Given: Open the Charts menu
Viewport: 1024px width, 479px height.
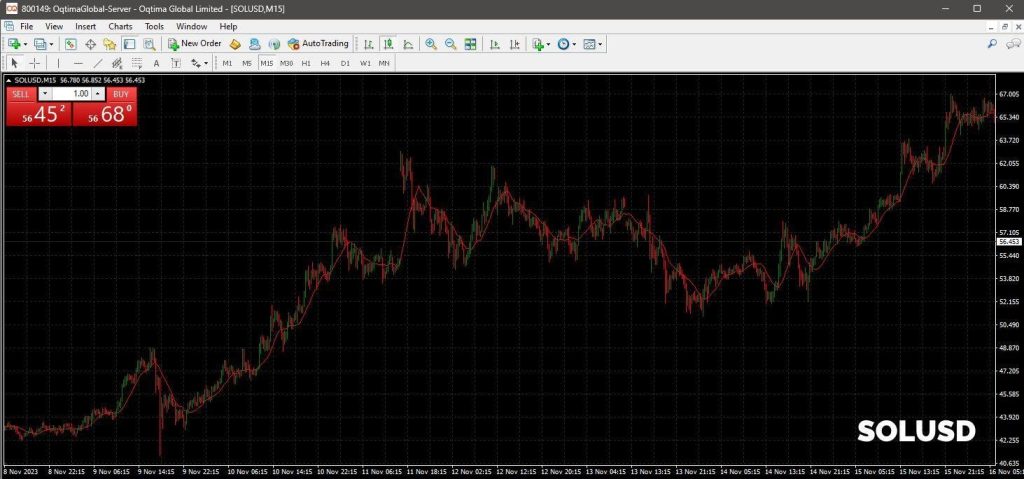Looking at the screenshot, I should 120,26.
